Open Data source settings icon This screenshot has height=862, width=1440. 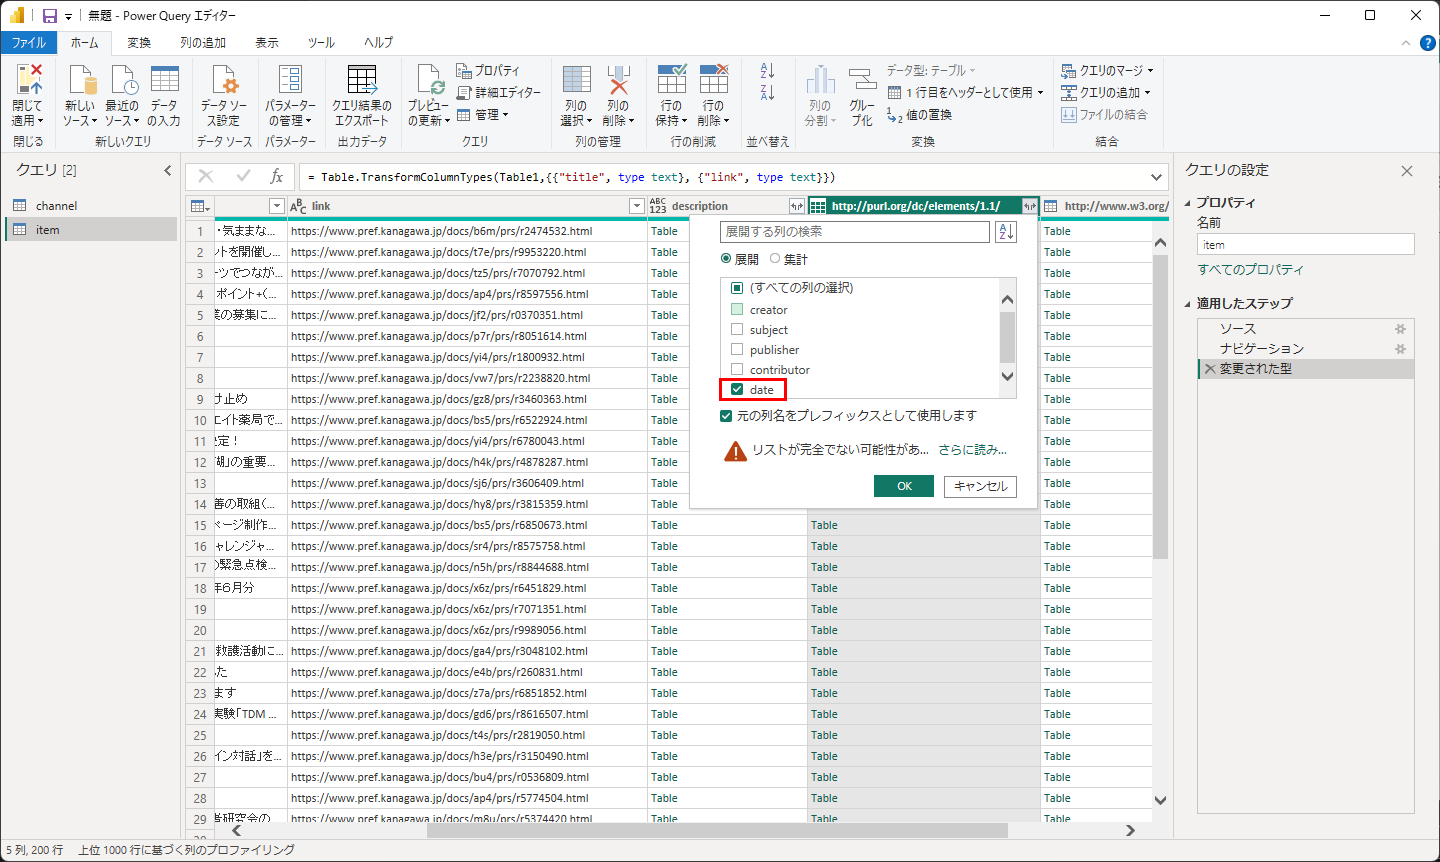224,81
